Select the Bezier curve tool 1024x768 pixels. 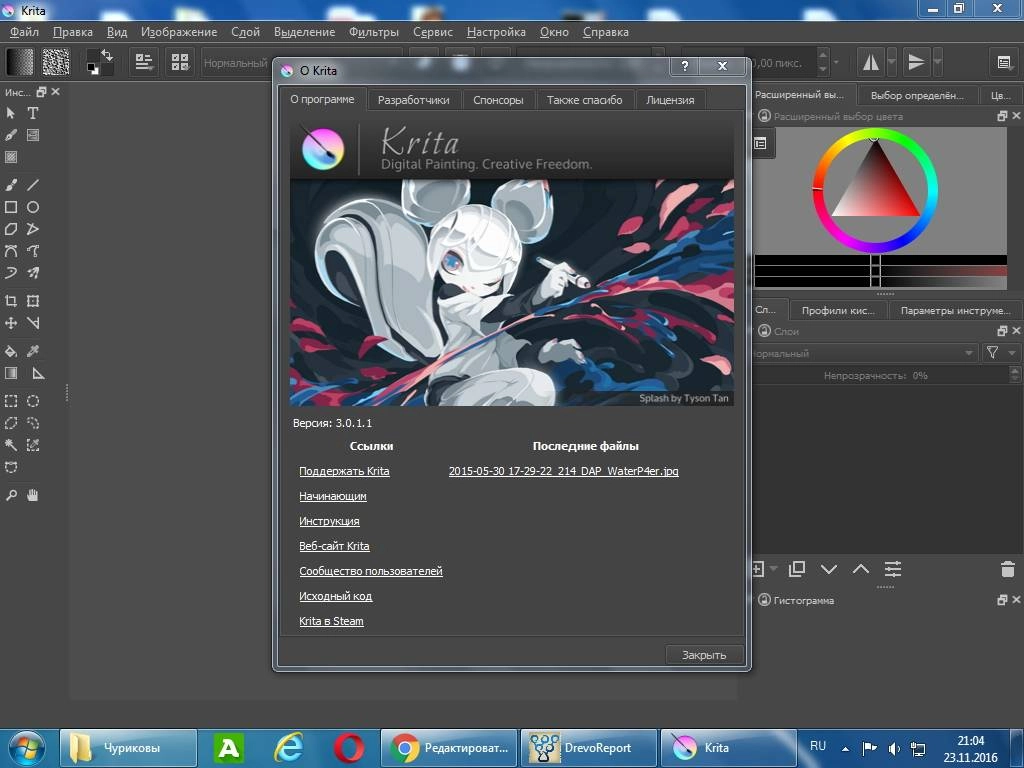[x=10, y=251]
